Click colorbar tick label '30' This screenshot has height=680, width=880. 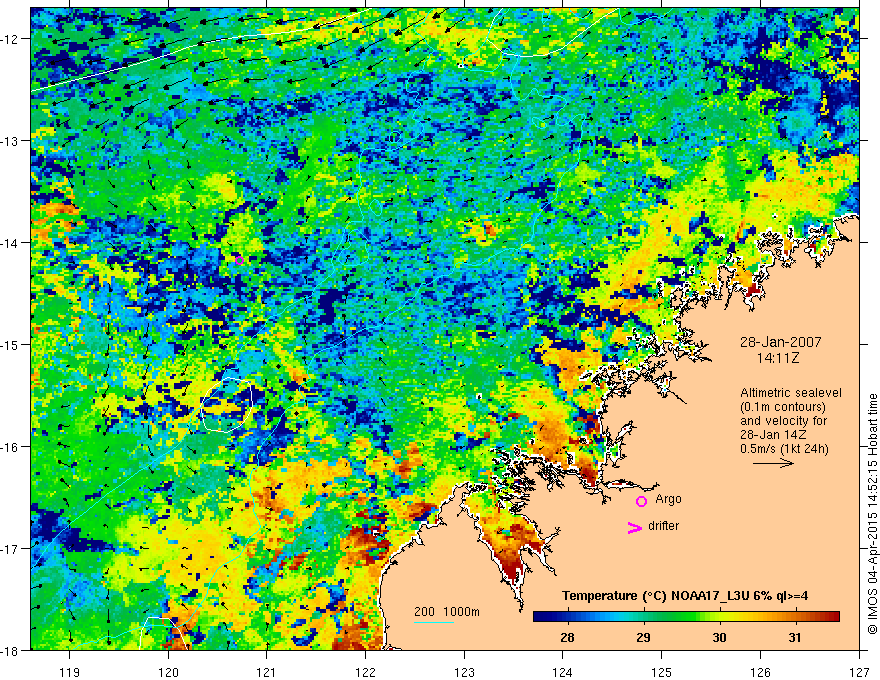(719, 637)
